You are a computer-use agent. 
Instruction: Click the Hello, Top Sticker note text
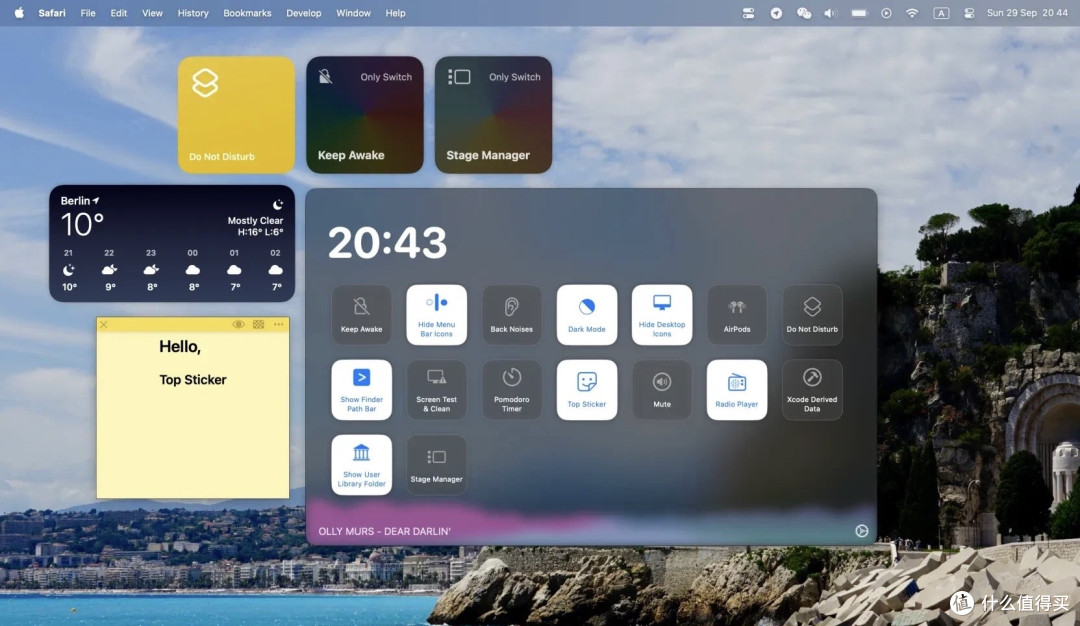pos(192,362)
